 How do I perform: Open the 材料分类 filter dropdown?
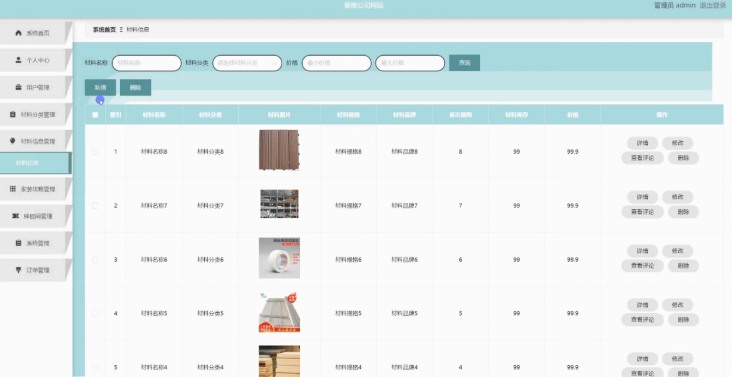247,63
